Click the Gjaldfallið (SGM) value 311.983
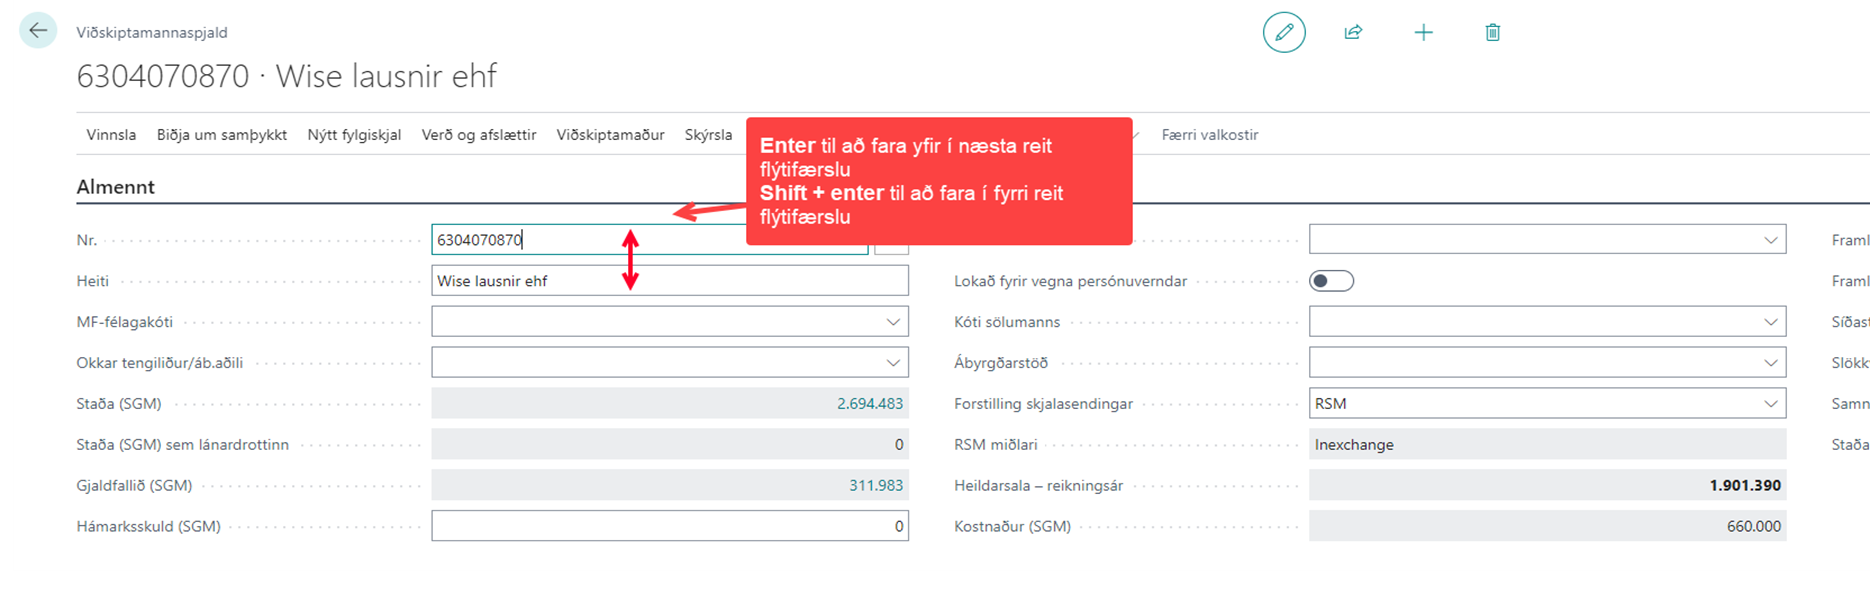The height and width of the screenshot is (595, 1870). (875, 486)
